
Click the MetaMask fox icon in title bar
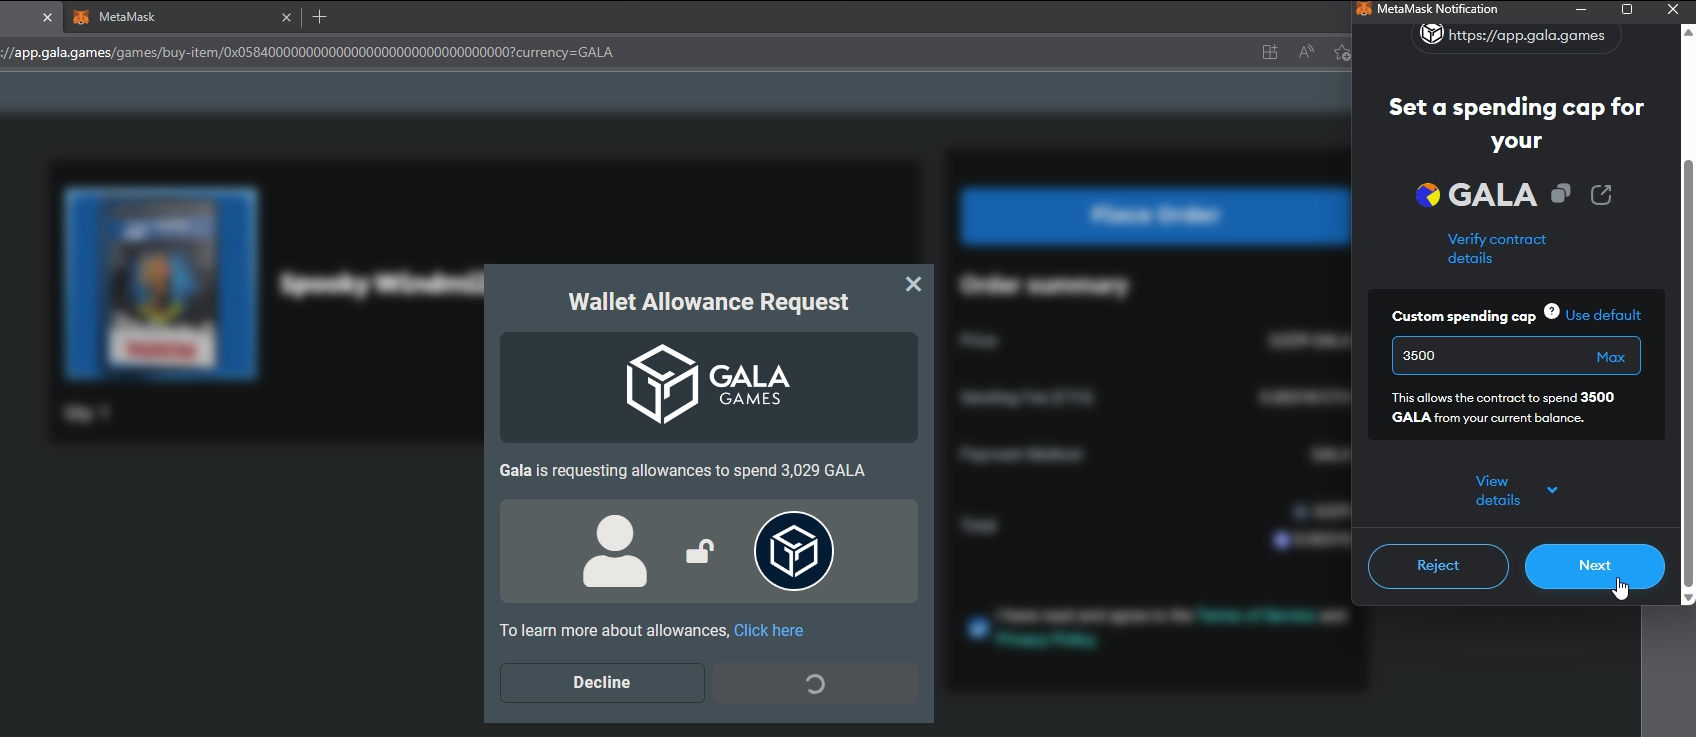1364,9
